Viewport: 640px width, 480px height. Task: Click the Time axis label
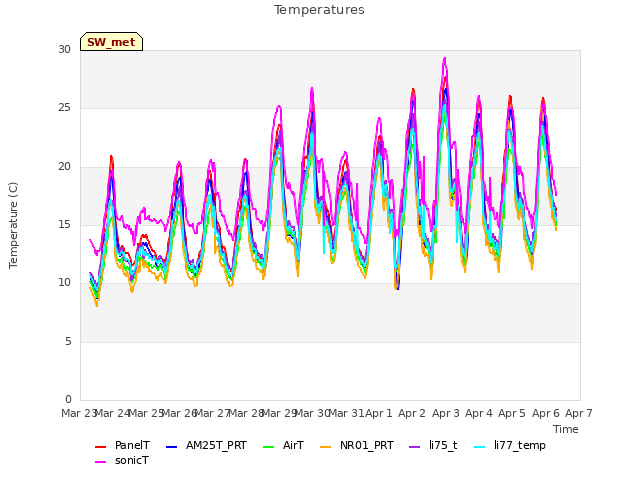566,429
